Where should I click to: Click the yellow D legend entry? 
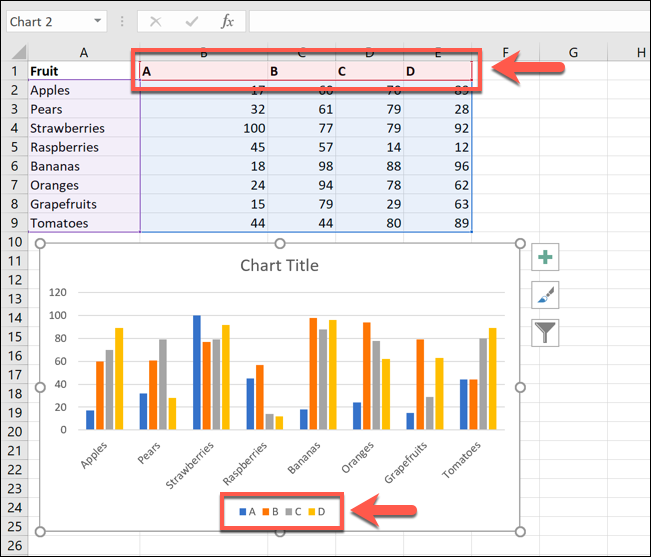316,511
